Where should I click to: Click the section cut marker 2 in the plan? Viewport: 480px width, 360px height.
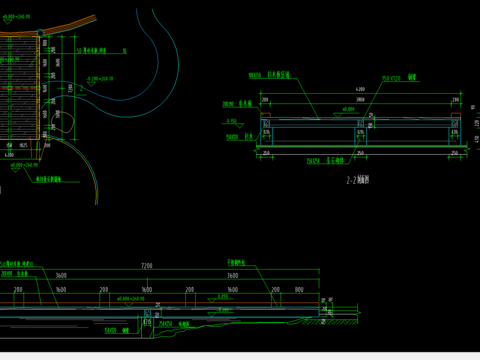[x=81, y=88]
